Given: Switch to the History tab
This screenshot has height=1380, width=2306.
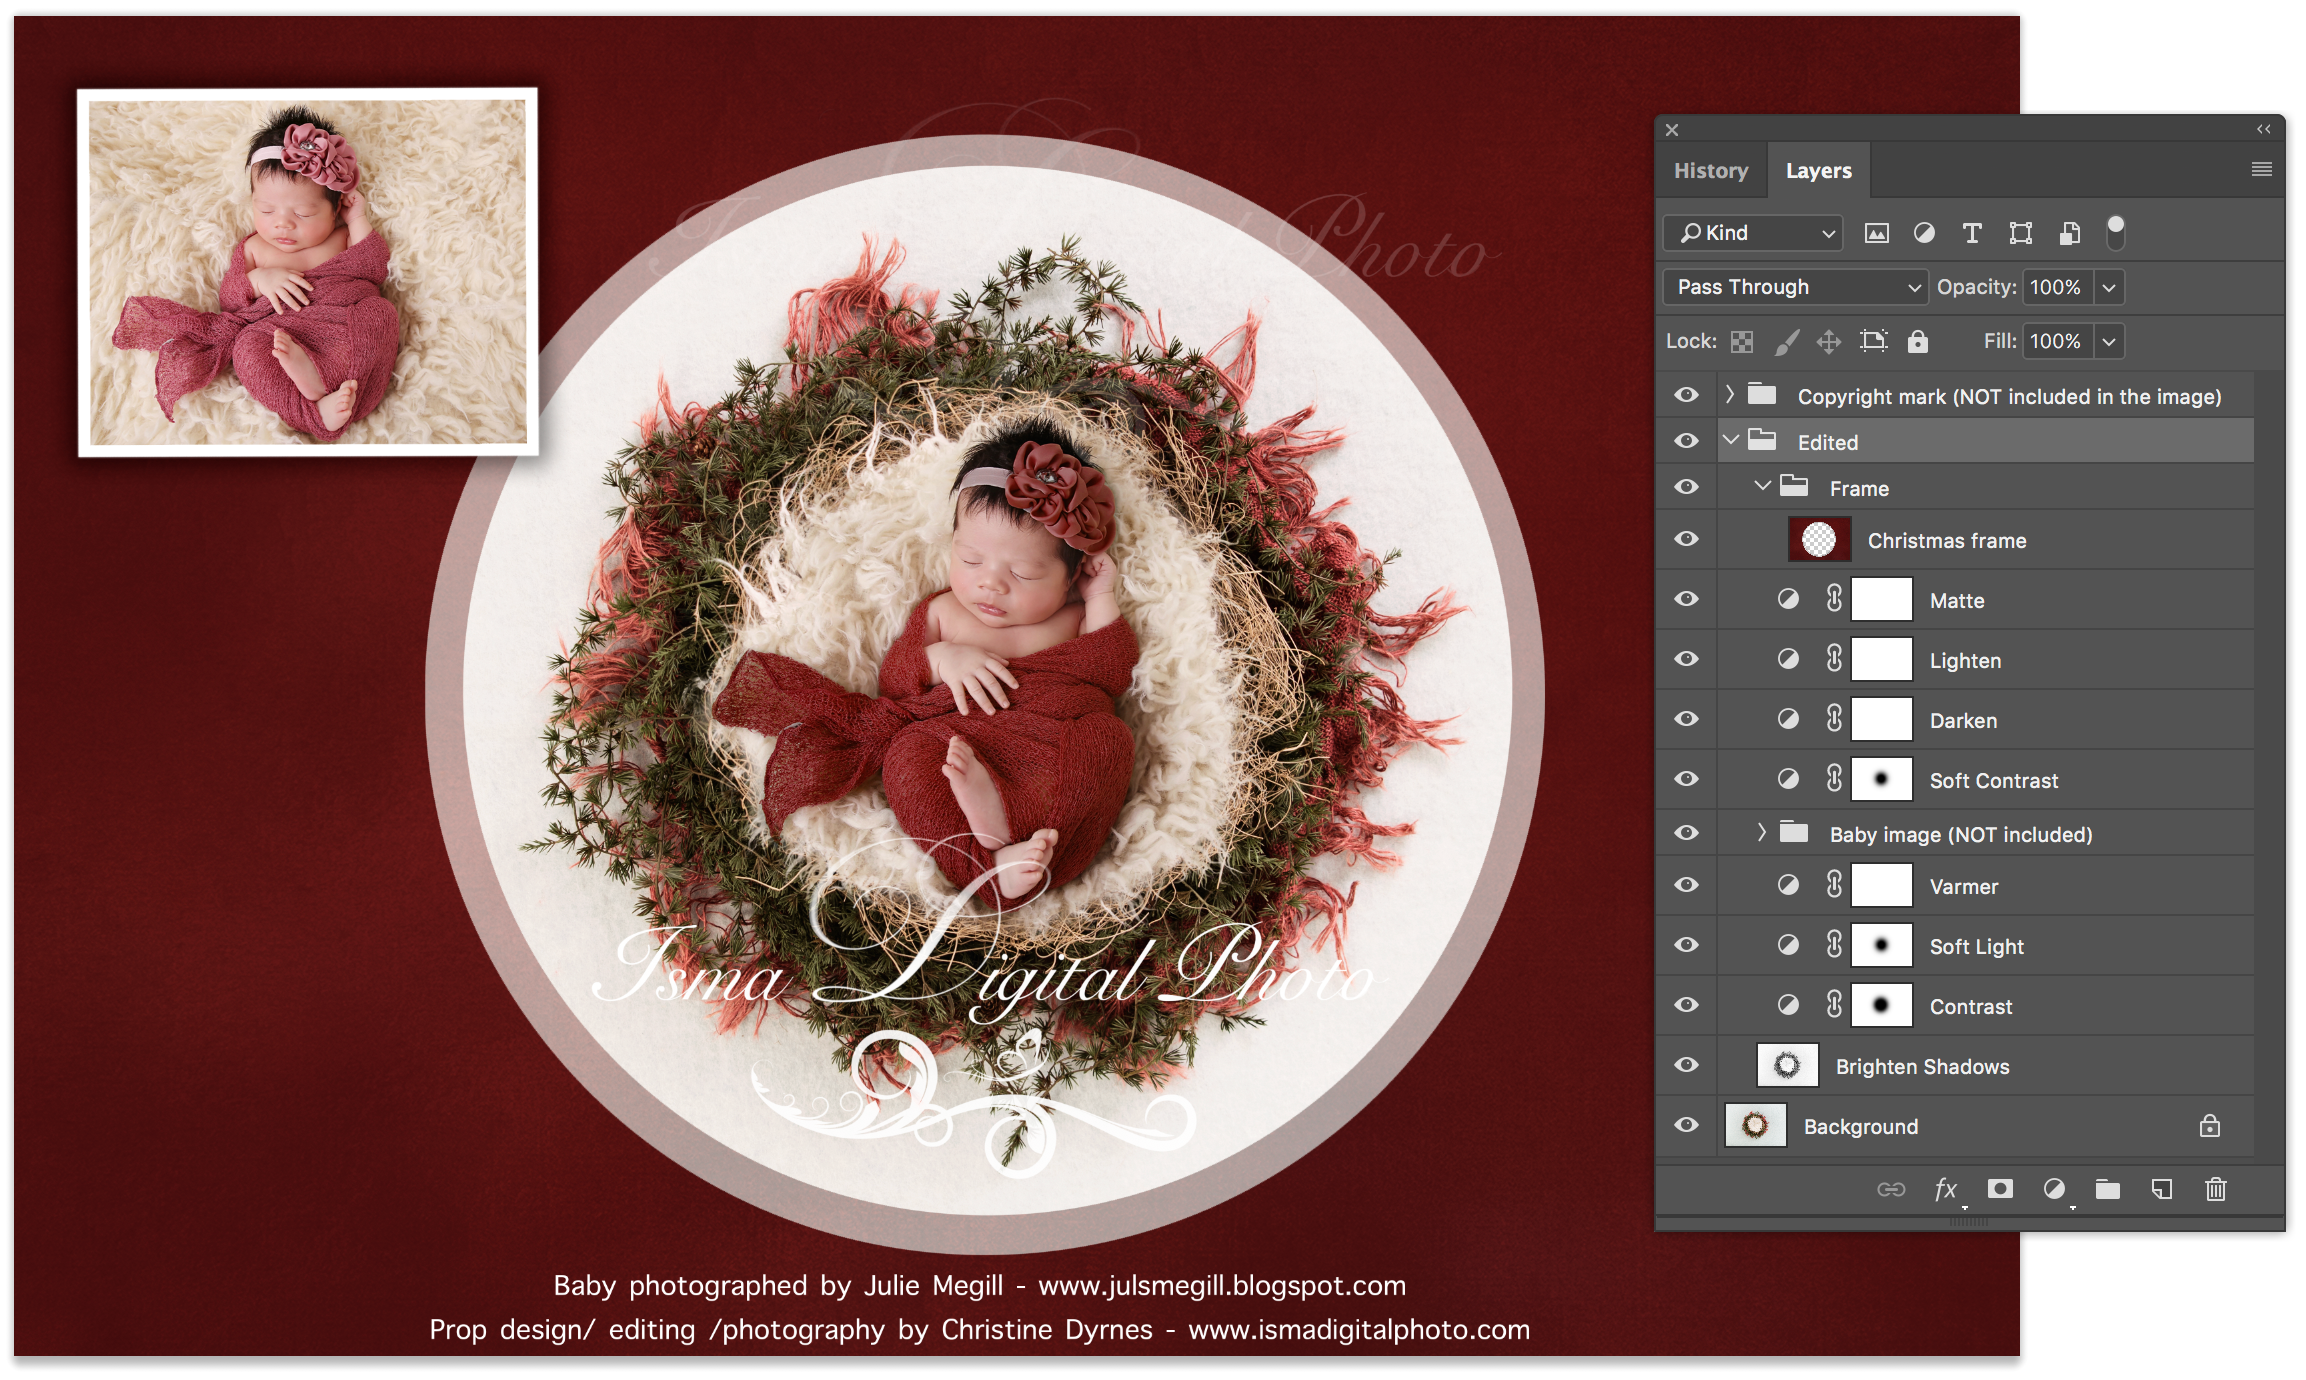Looking at the screenshot, I should point(1711,171).
